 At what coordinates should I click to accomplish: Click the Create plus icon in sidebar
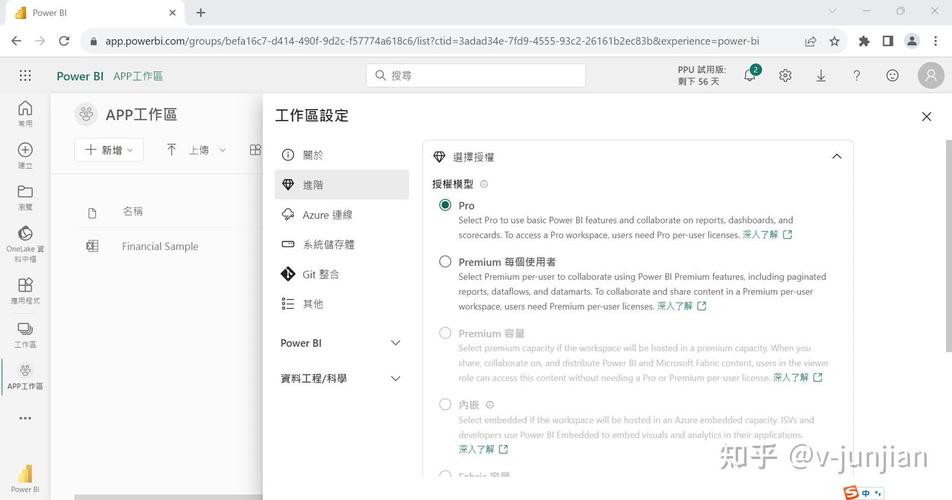pos(25,150)
